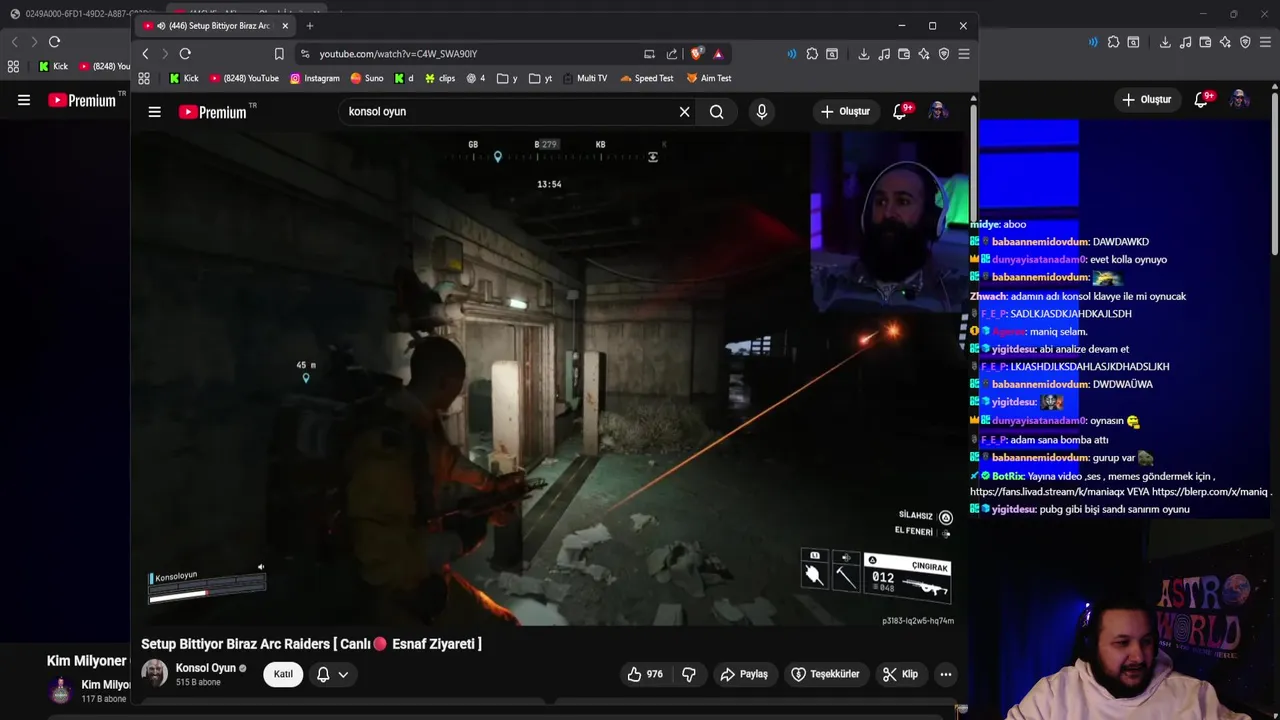
Task: Dislike the video
Action: click(689, 674)
